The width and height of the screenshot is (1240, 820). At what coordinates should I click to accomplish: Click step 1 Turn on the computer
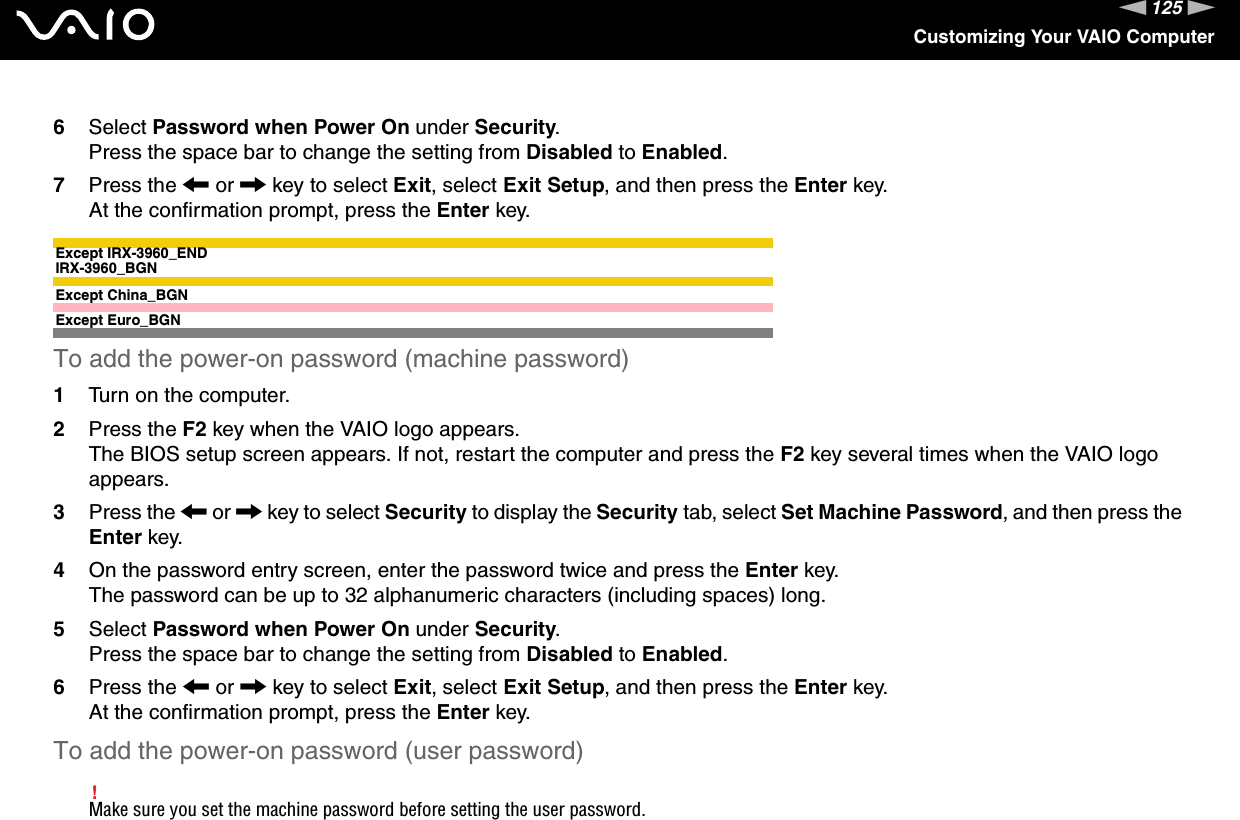[x=189, y=395]
